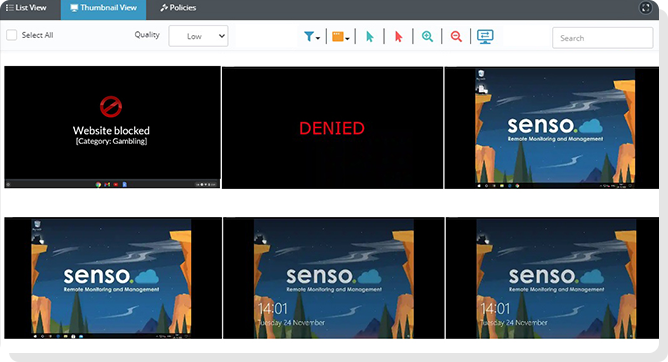
Task: Zoom out thumbnails with red magnifier
Action: click(456, 37)
